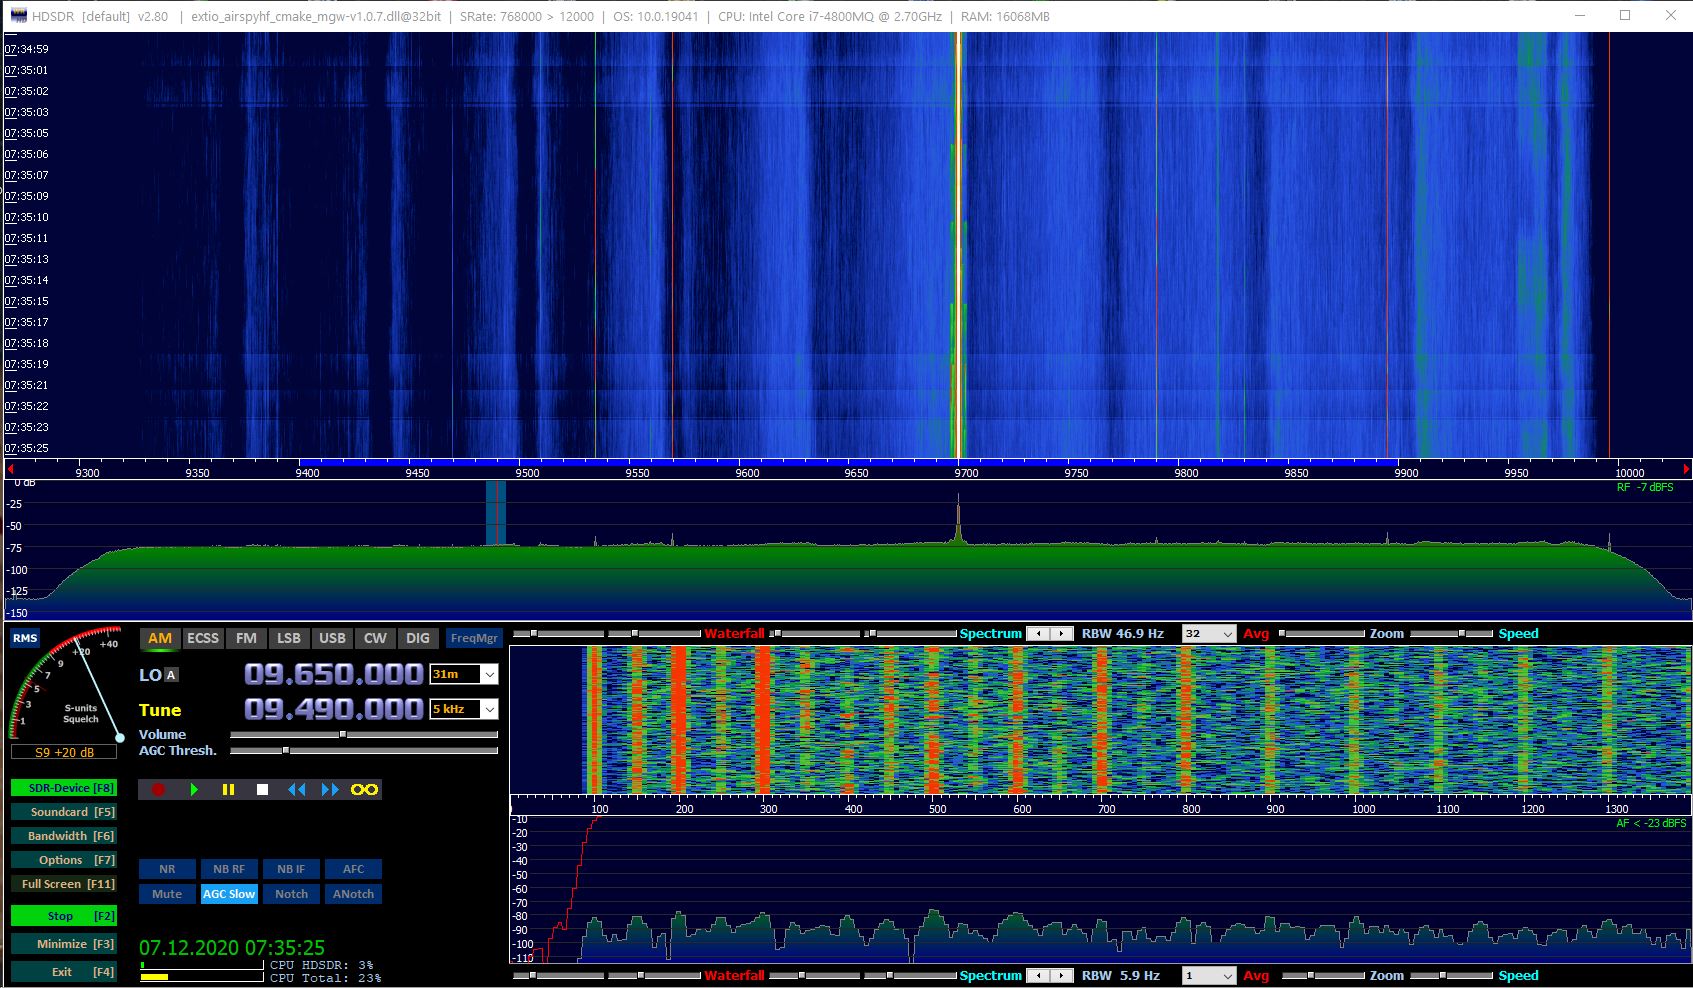Image resolution: width=1693 pixels, height=988 pixels.
Task: Enable the ANotch auto notch filter
Action: click(x=353, y=894)
